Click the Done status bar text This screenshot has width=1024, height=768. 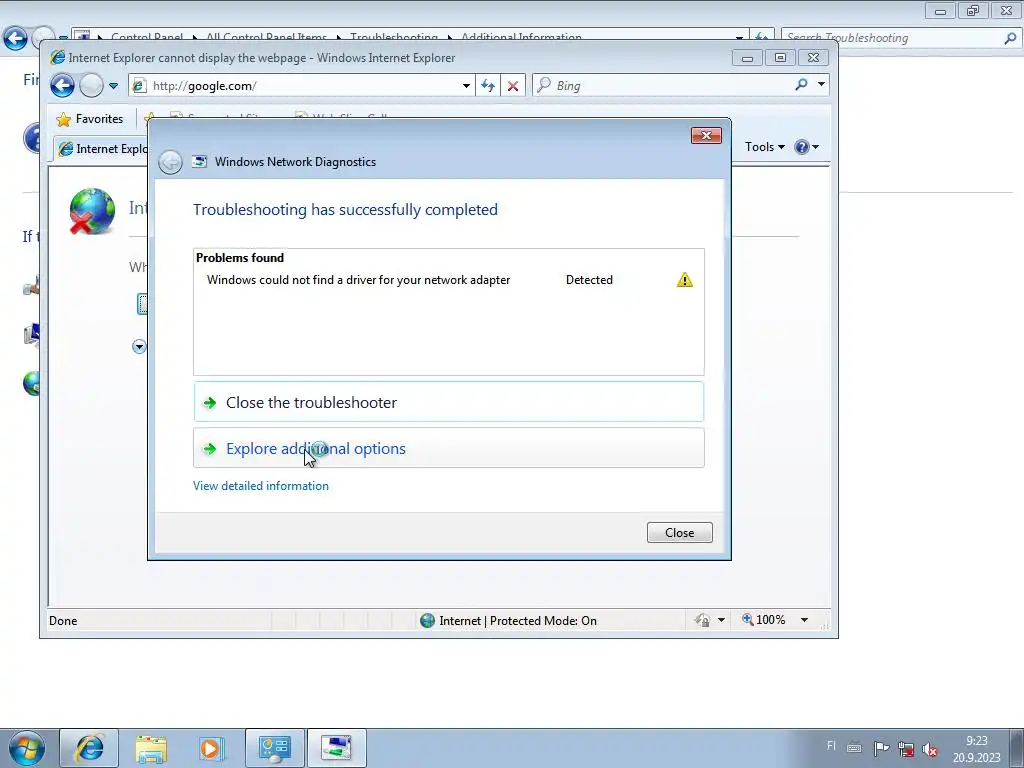(63, 621)
